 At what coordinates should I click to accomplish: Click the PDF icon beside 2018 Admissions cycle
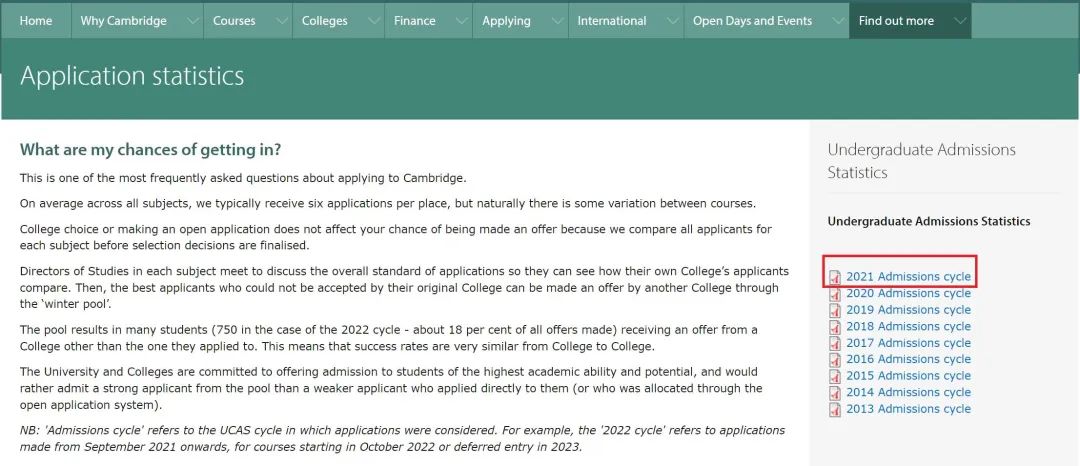(x=835, y=327)
